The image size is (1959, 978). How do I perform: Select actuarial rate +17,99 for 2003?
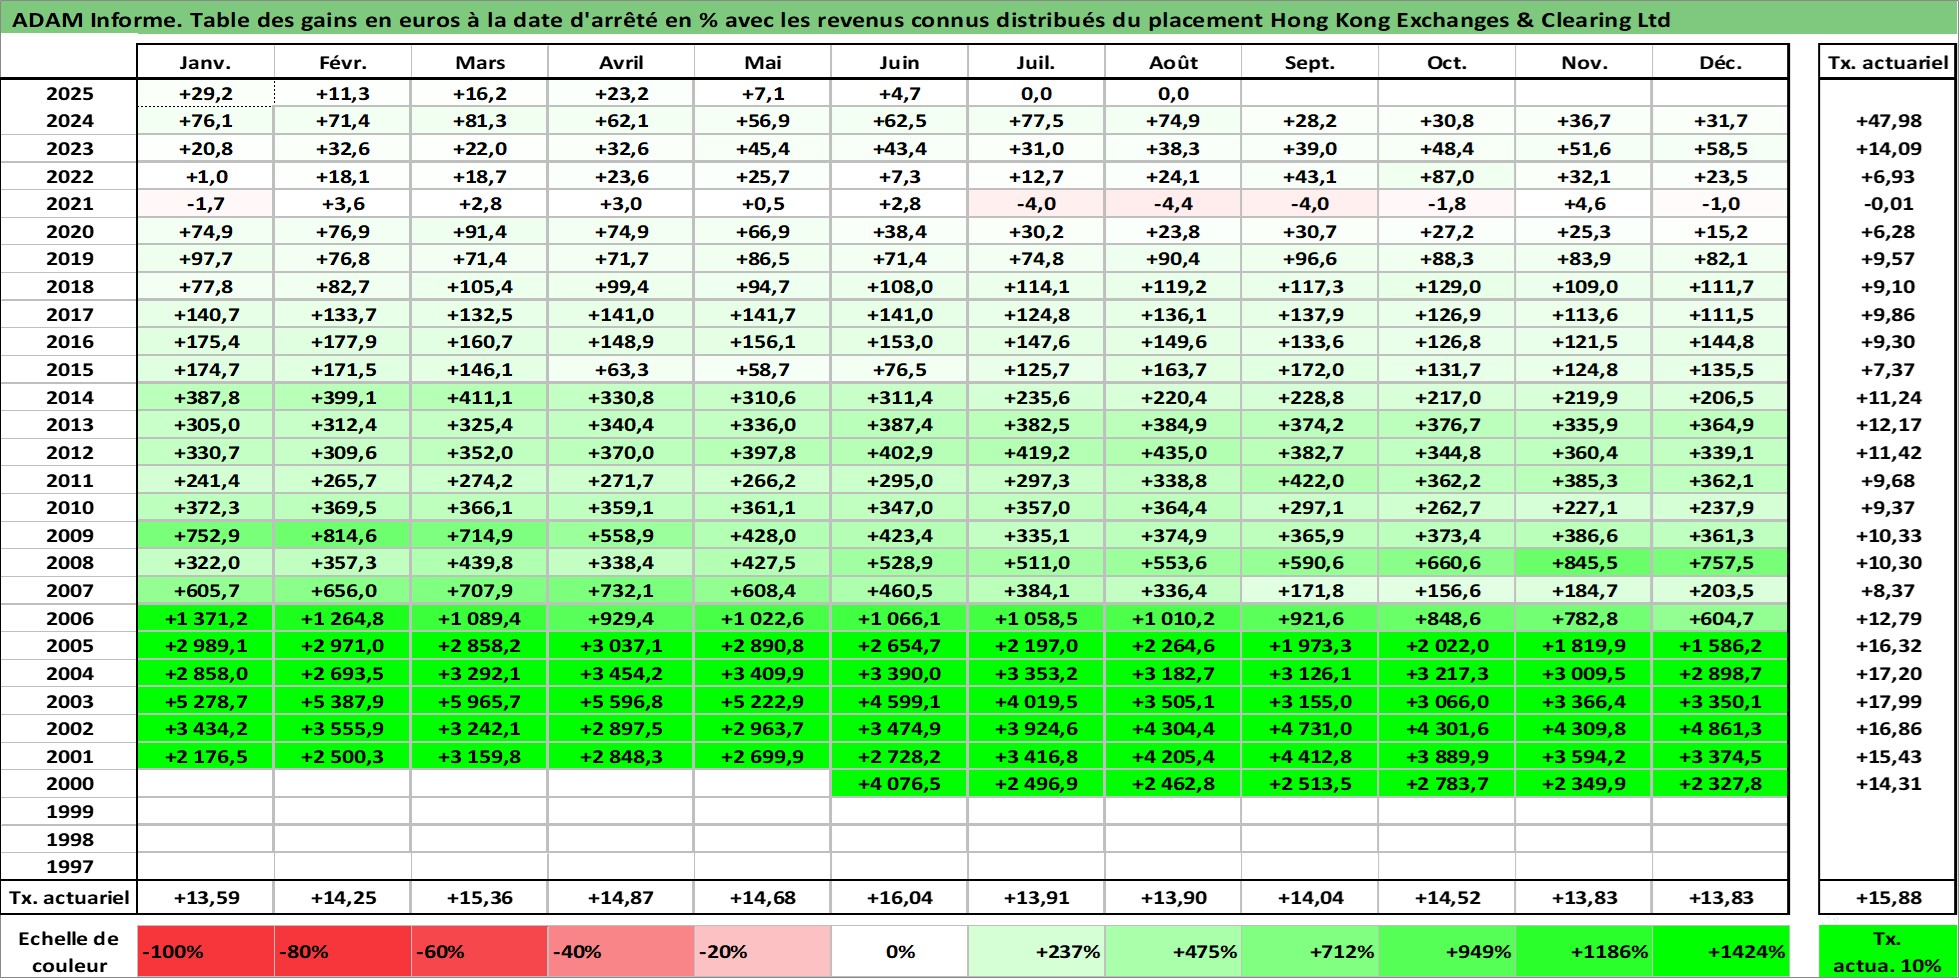[x=1887, y=702]
